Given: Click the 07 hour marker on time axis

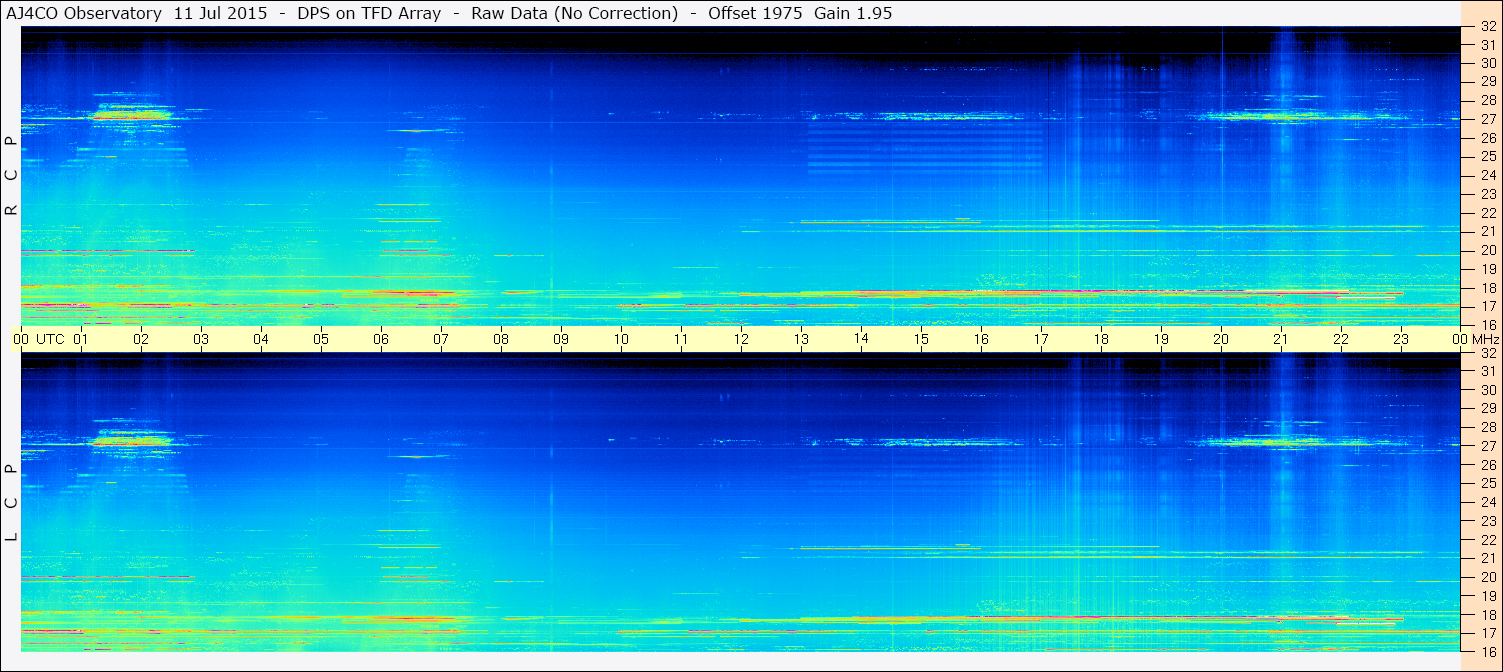Looking at the screenshot, I should coord(441,339).
